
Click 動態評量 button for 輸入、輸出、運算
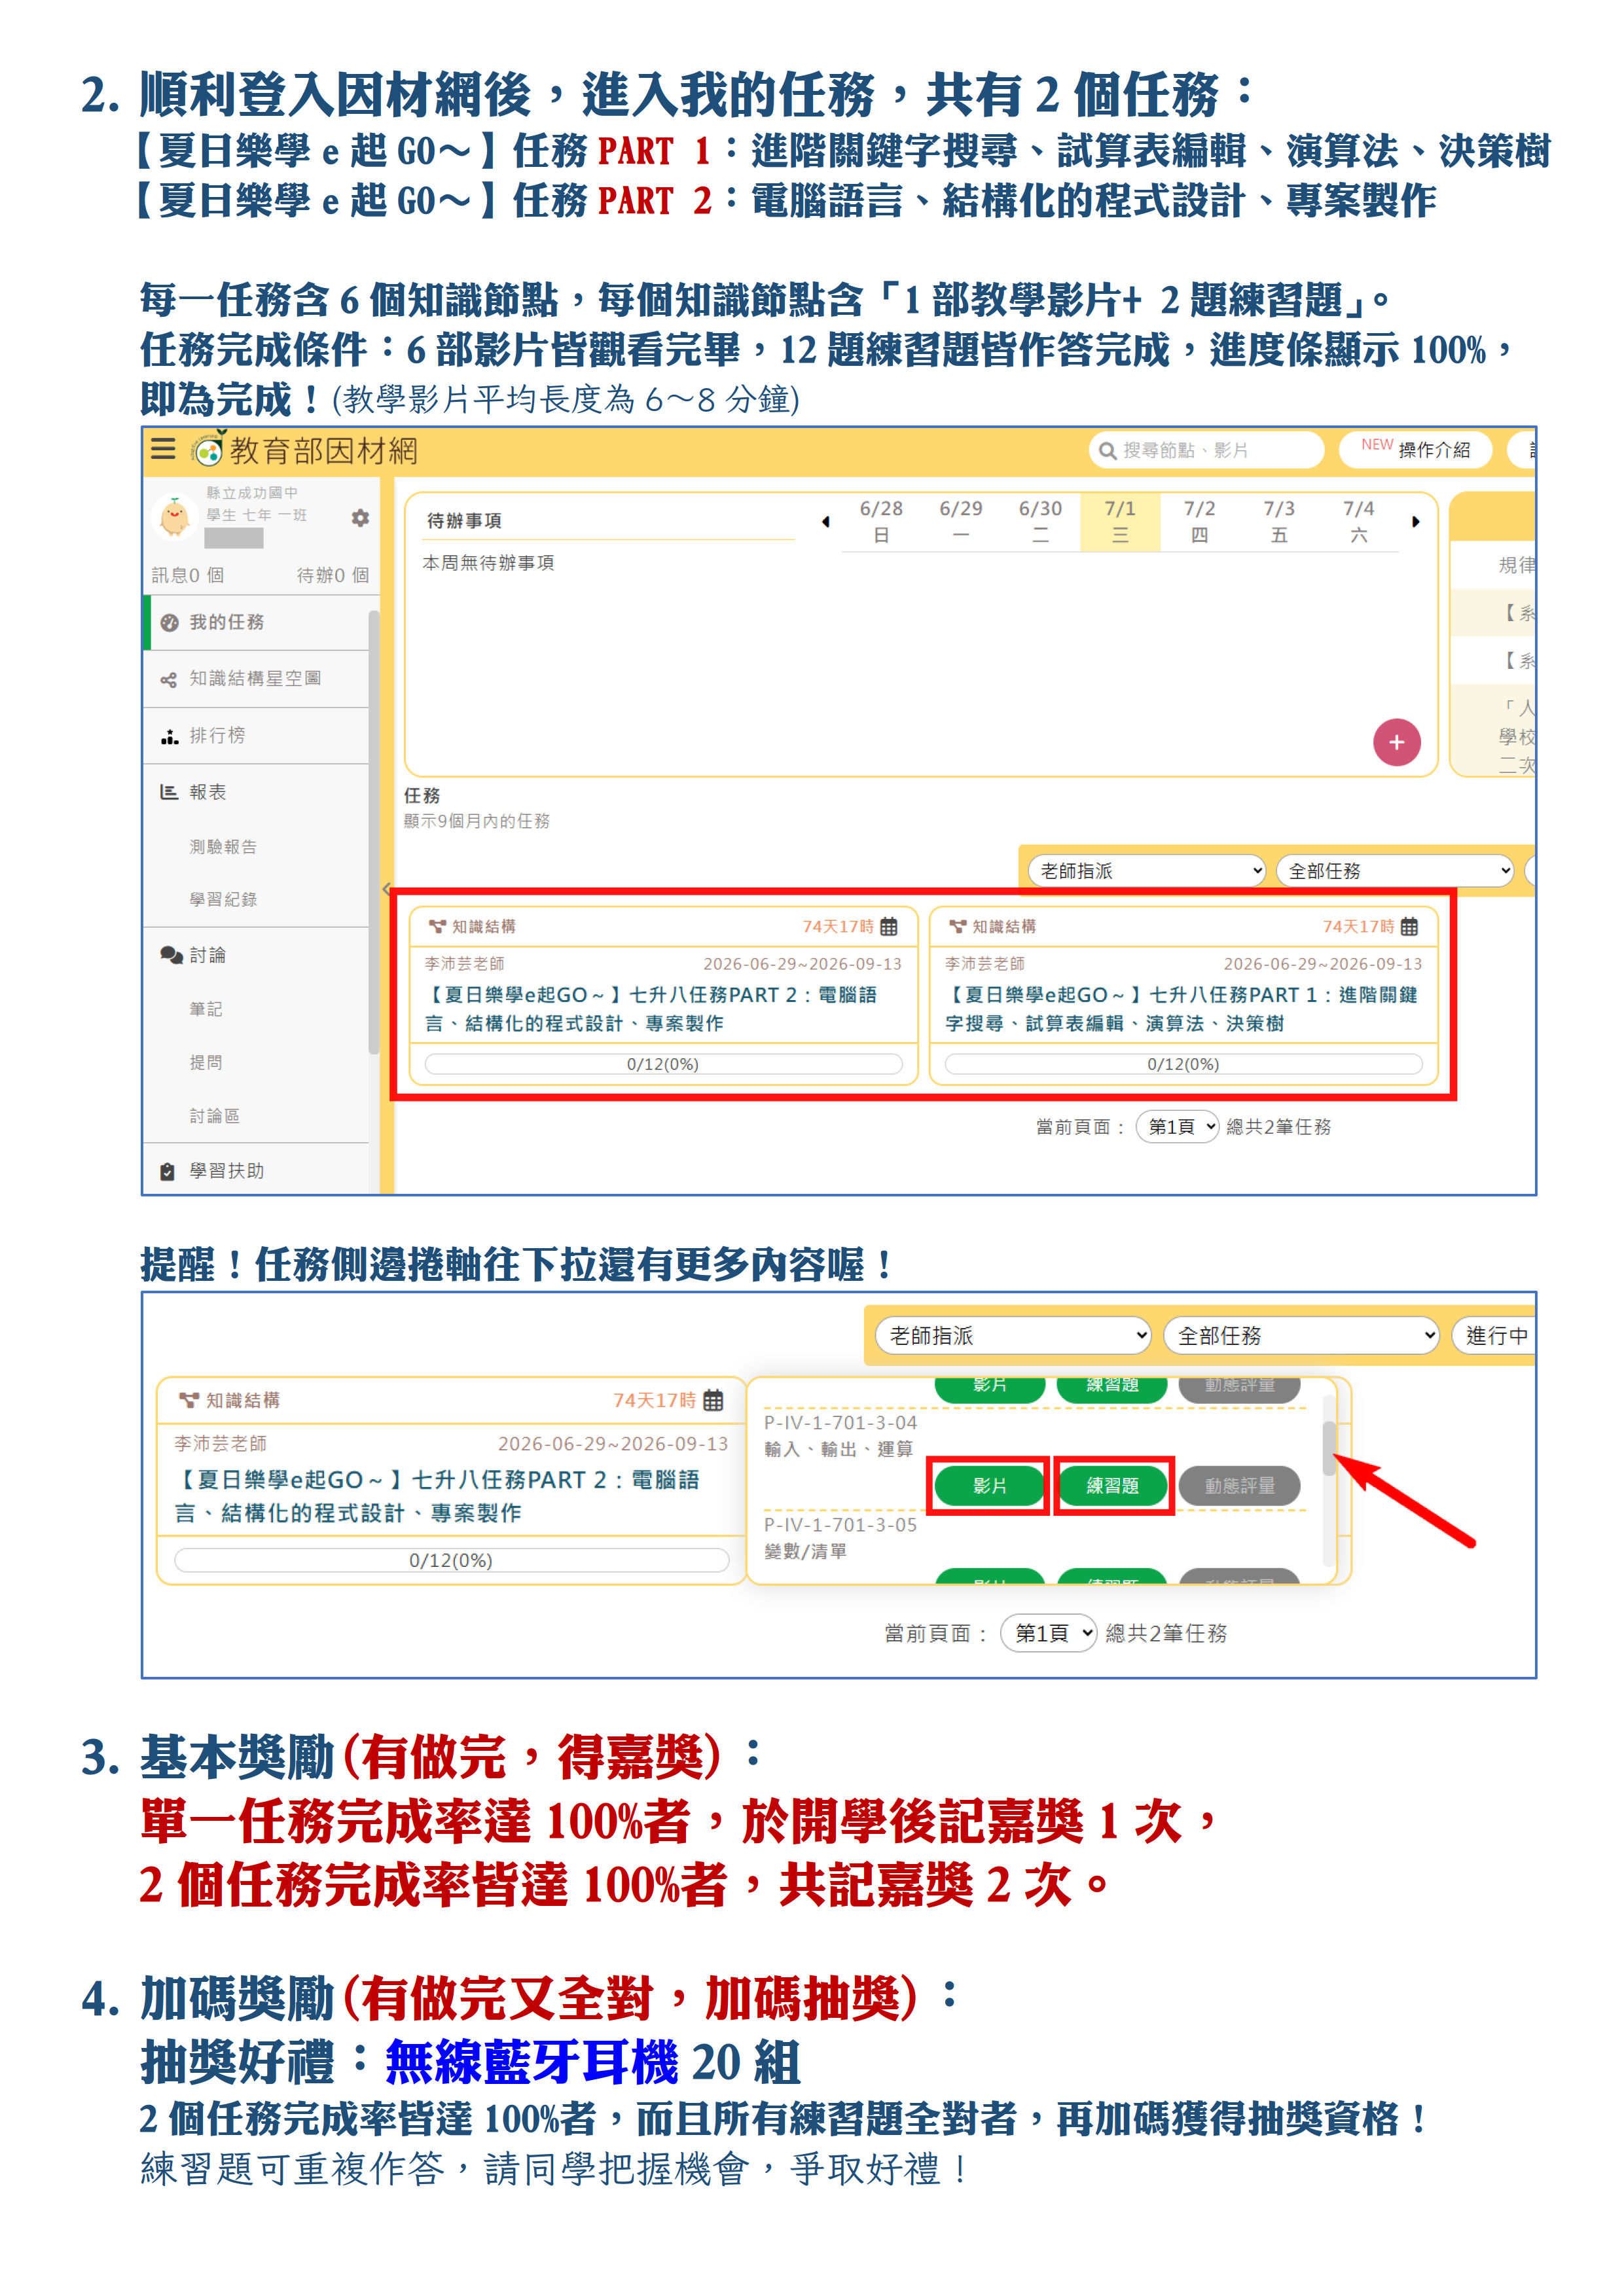[1239, 1486]
